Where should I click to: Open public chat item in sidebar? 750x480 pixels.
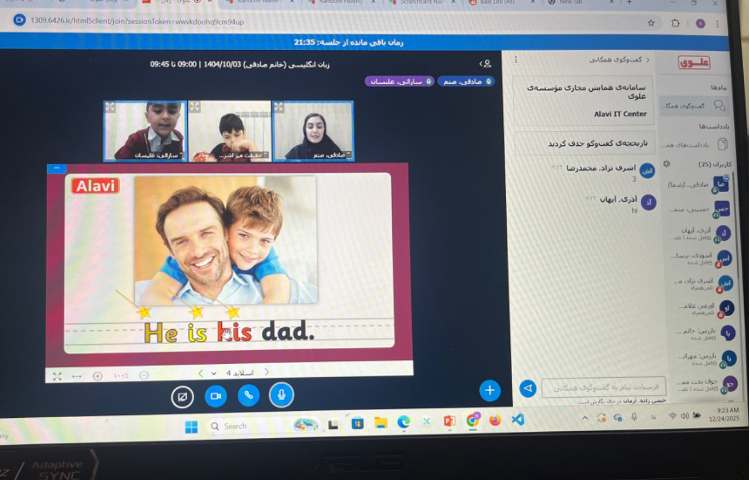point(693,105)
